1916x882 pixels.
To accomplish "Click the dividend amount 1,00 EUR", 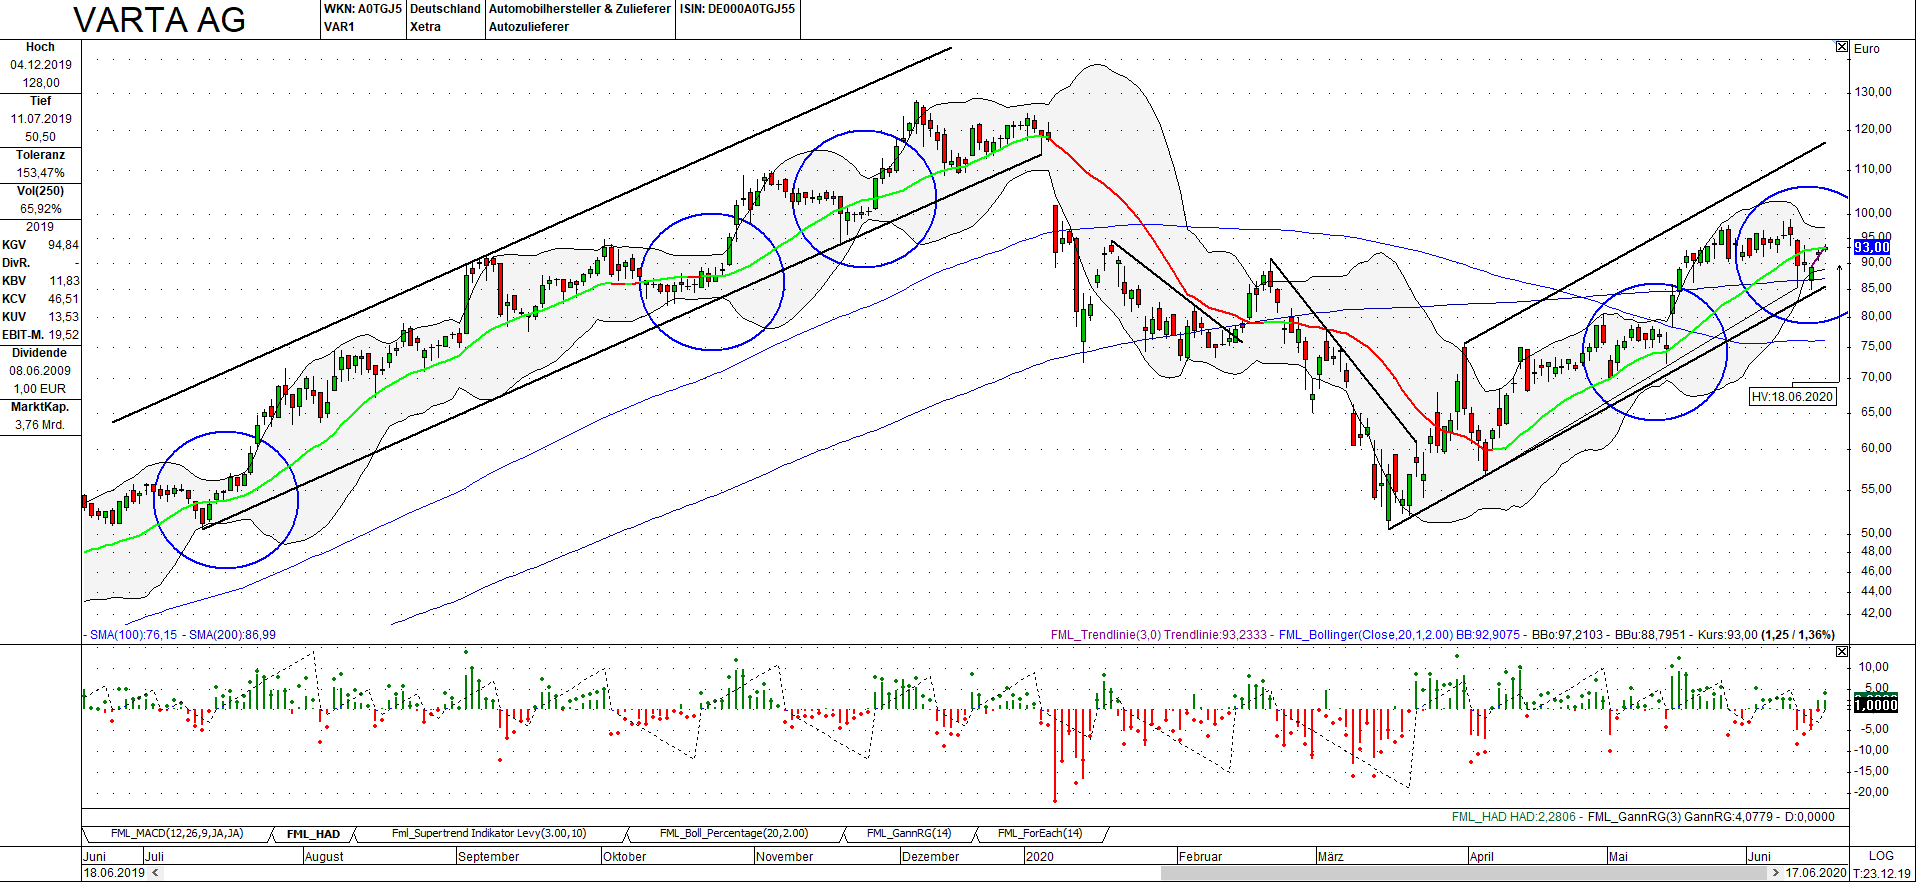I will 41,389.
